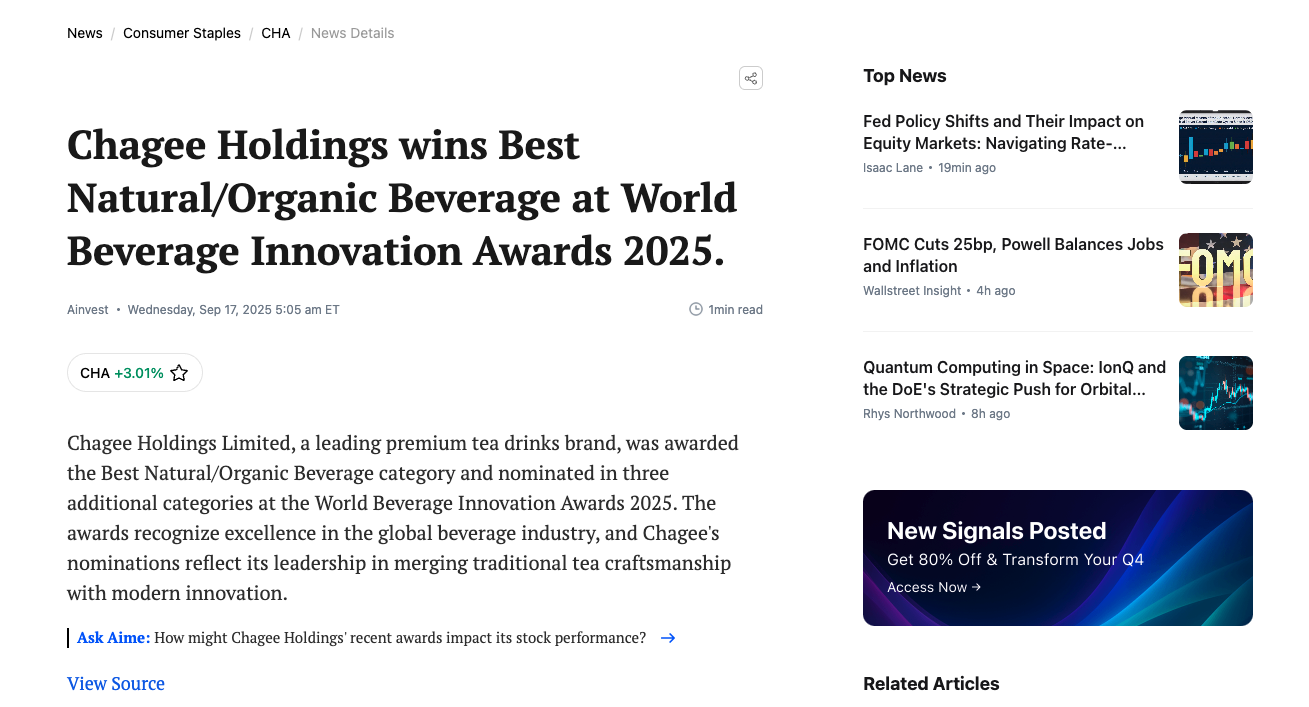Click the Ask Aime label
Image resolution: width=1309 pixels, height=707 pixels.
point(114,638)
